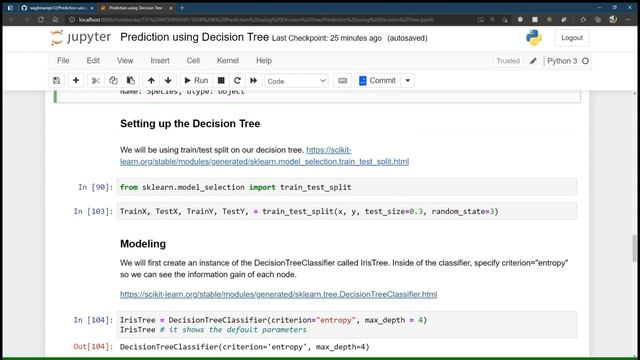Paste cells below icon
This screenshot has height=360, width=640.
coord(131,81)
